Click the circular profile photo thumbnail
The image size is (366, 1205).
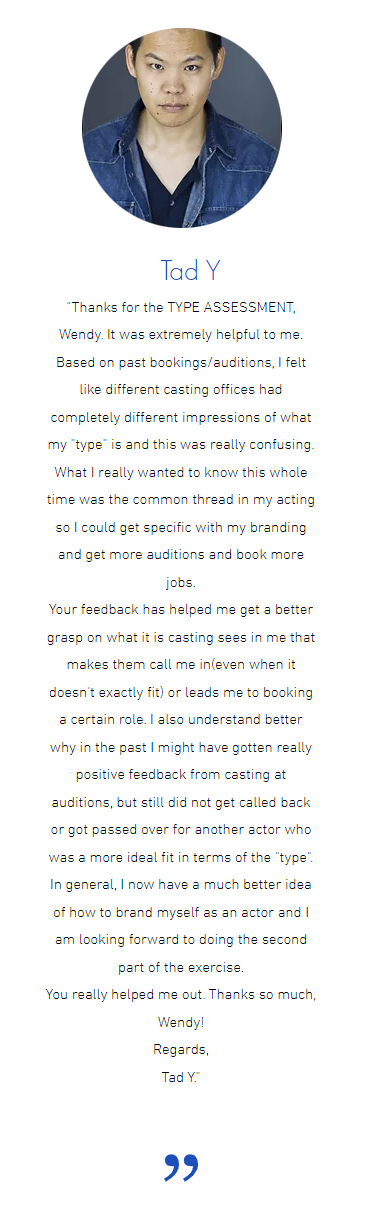point(182,127)
